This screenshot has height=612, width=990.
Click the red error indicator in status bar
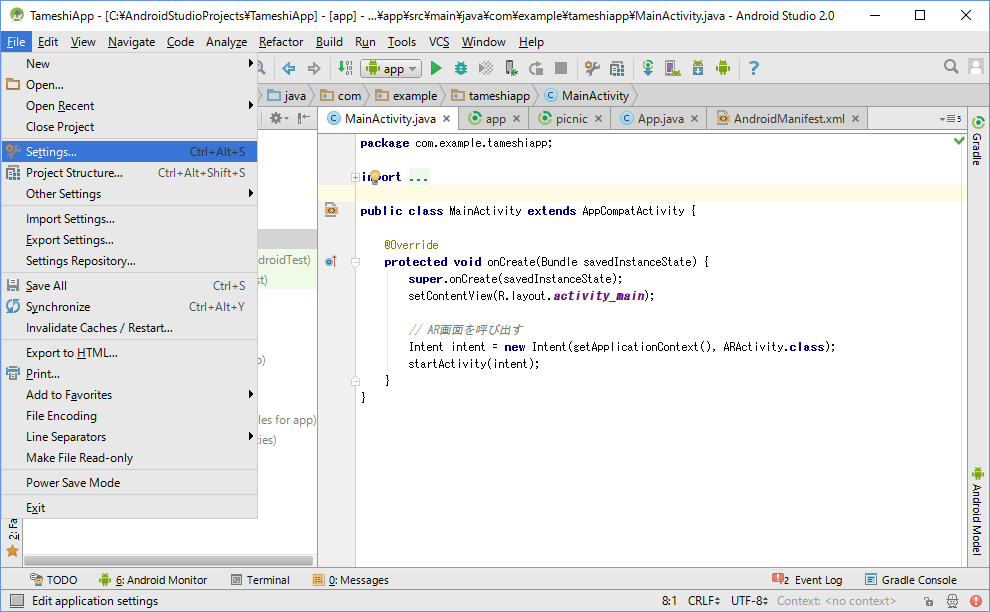coord(976,601)
